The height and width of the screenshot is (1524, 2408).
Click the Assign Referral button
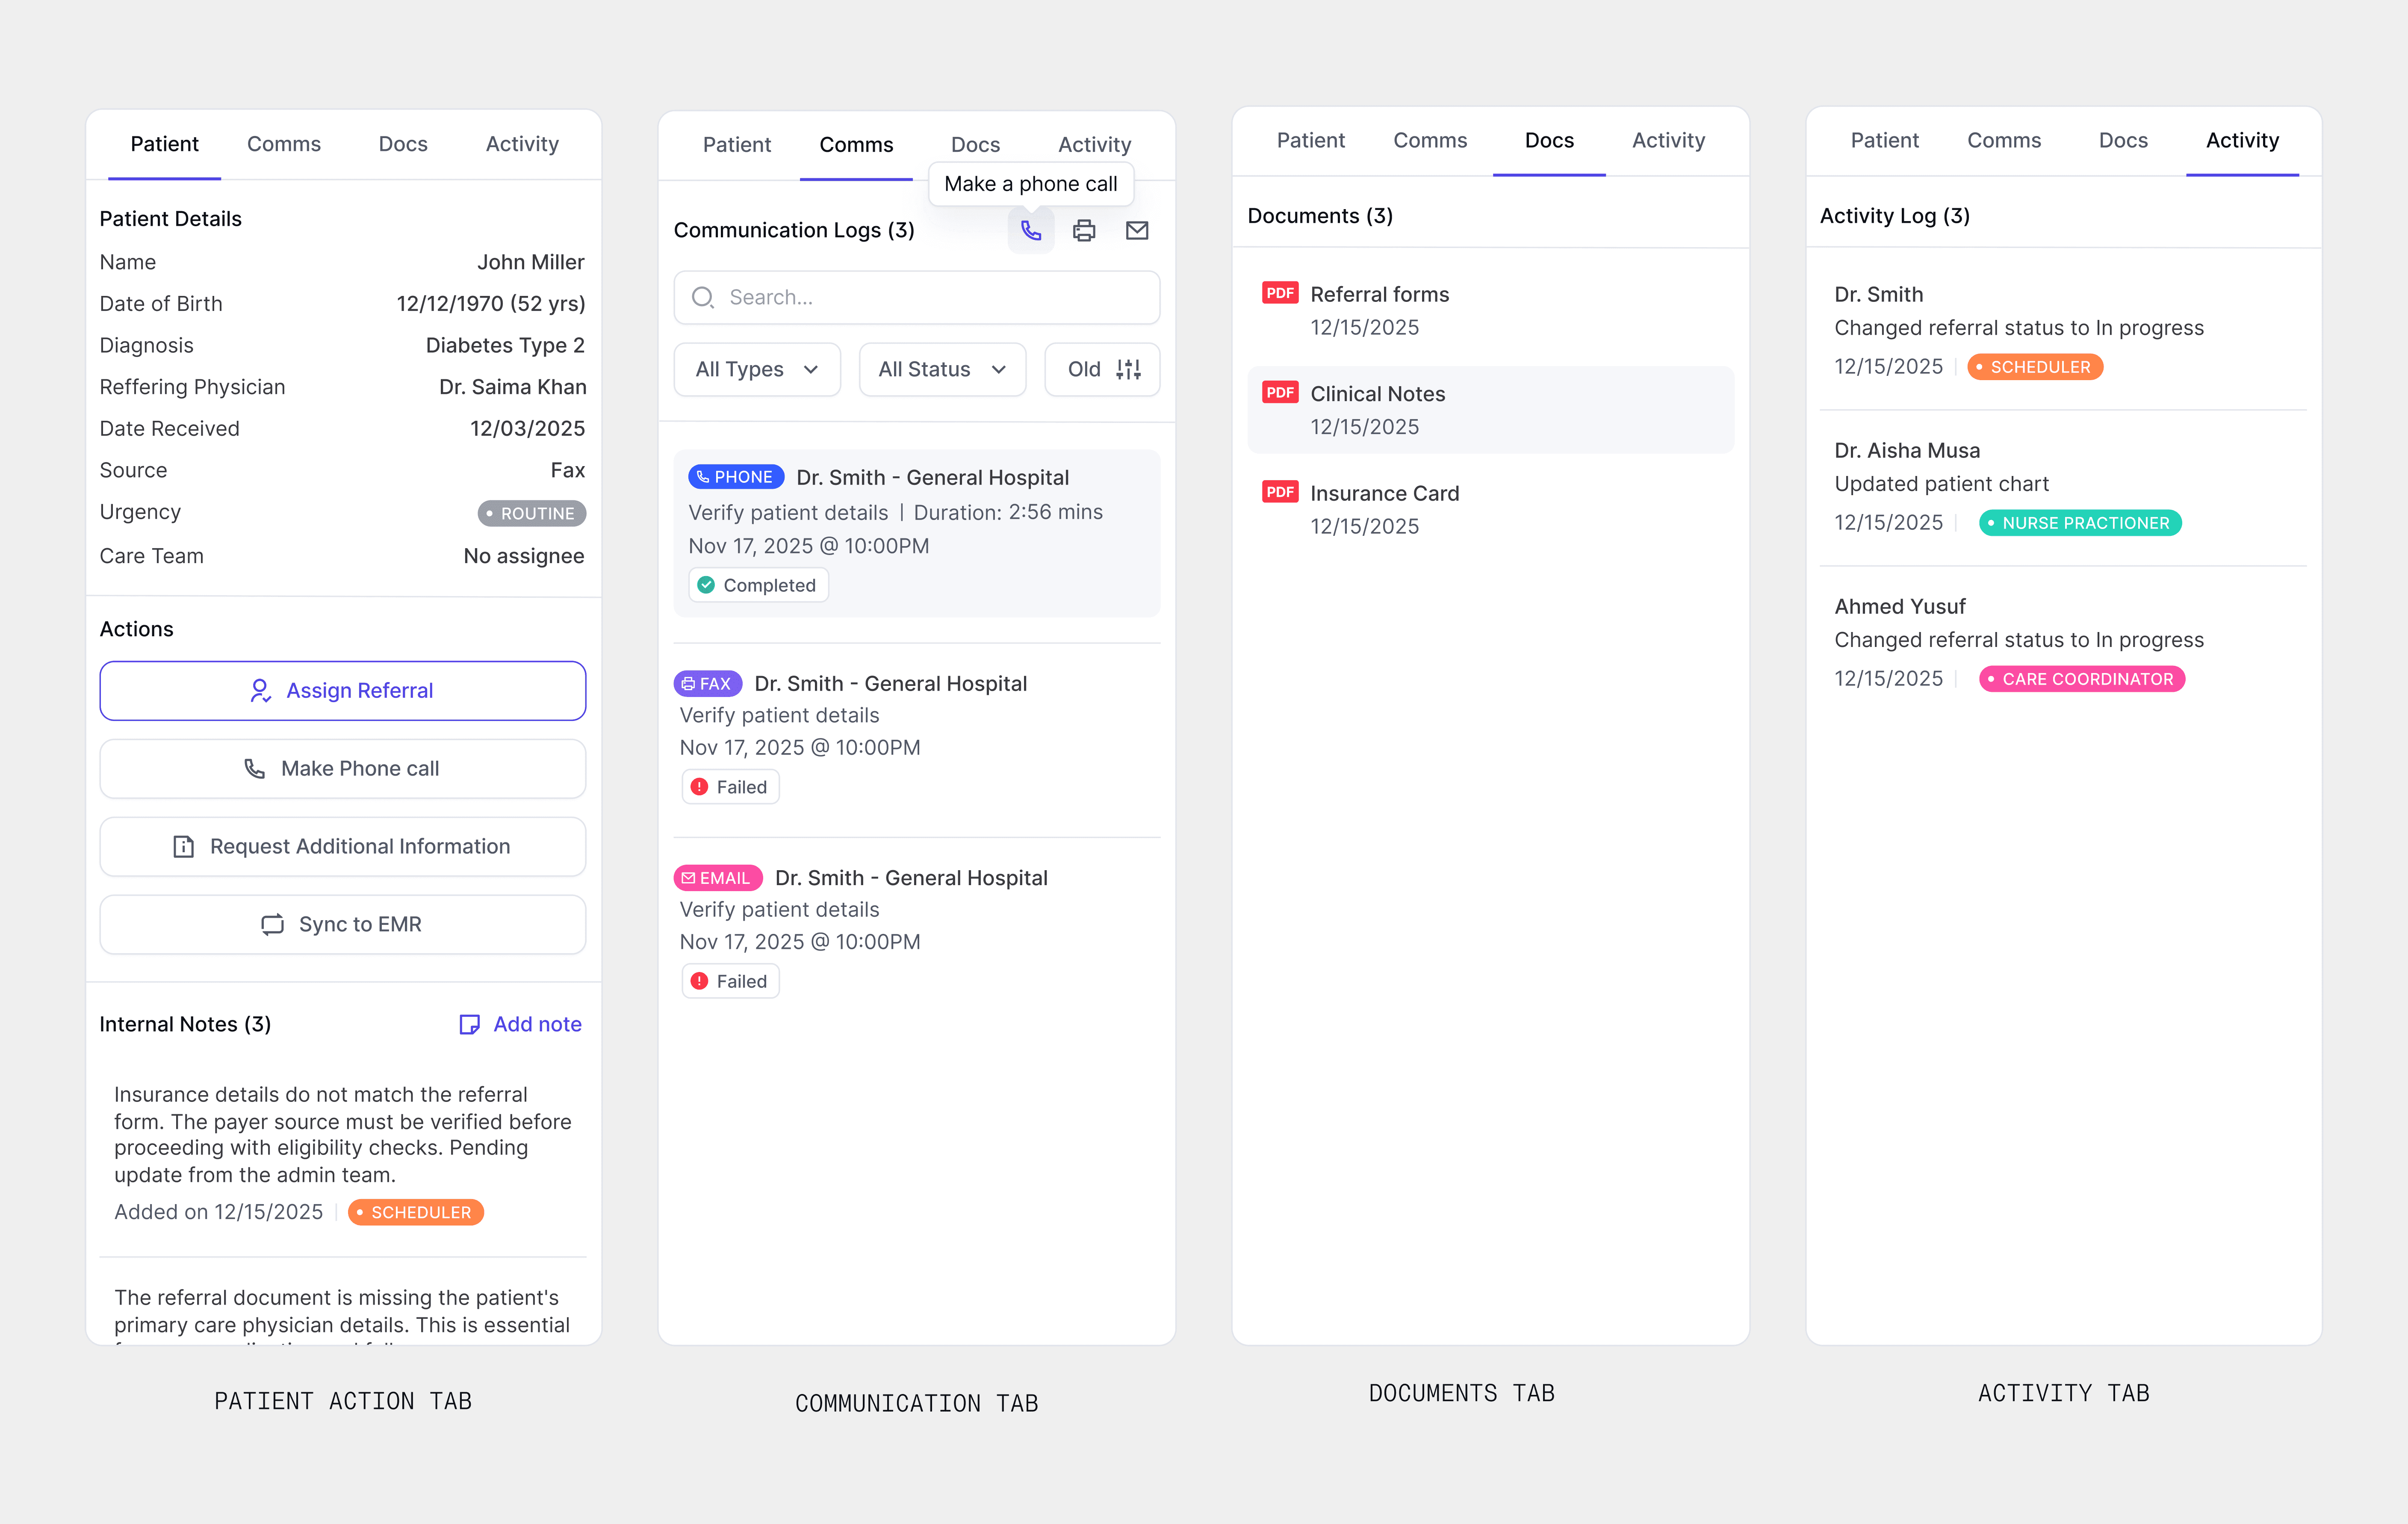pos(342,690)
